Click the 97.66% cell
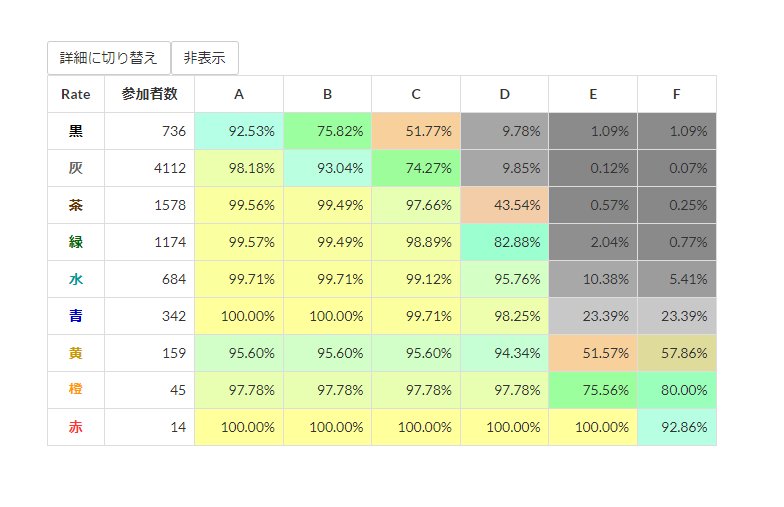The width and height of the screenshot is (784, 507). point(416,205)
